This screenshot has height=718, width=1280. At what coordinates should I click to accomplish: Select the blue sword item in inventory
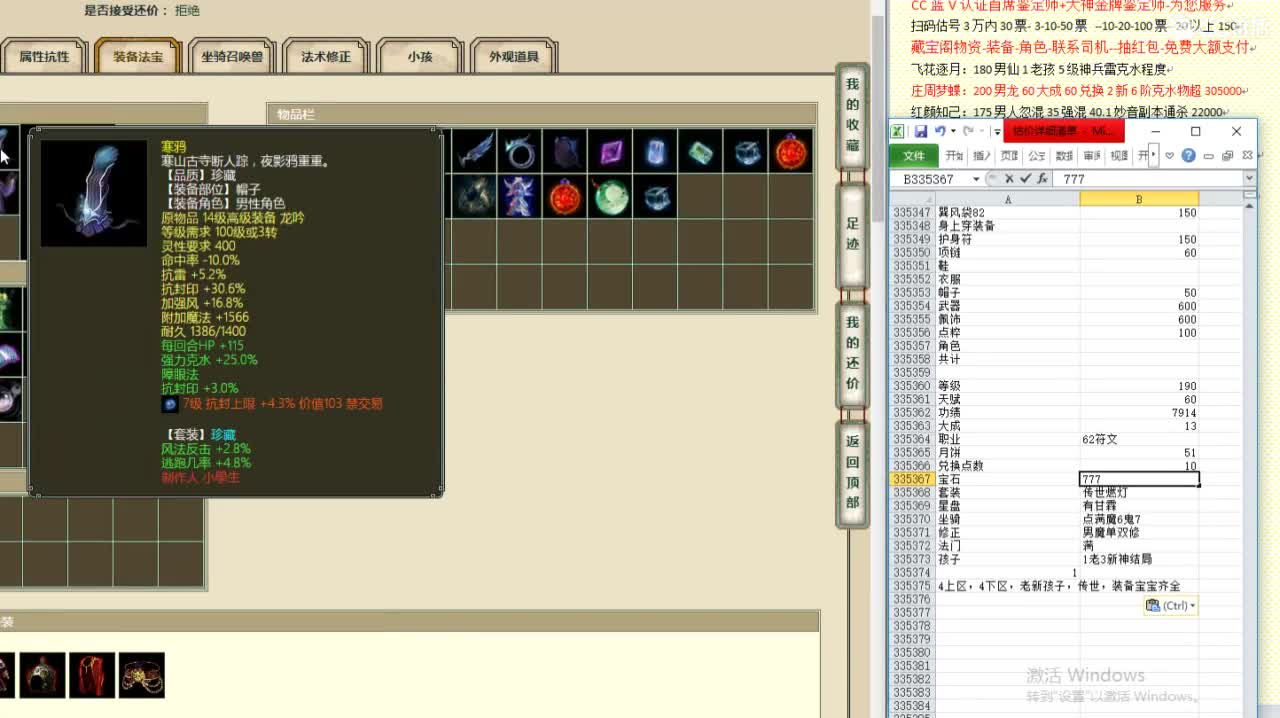point(474,152)
